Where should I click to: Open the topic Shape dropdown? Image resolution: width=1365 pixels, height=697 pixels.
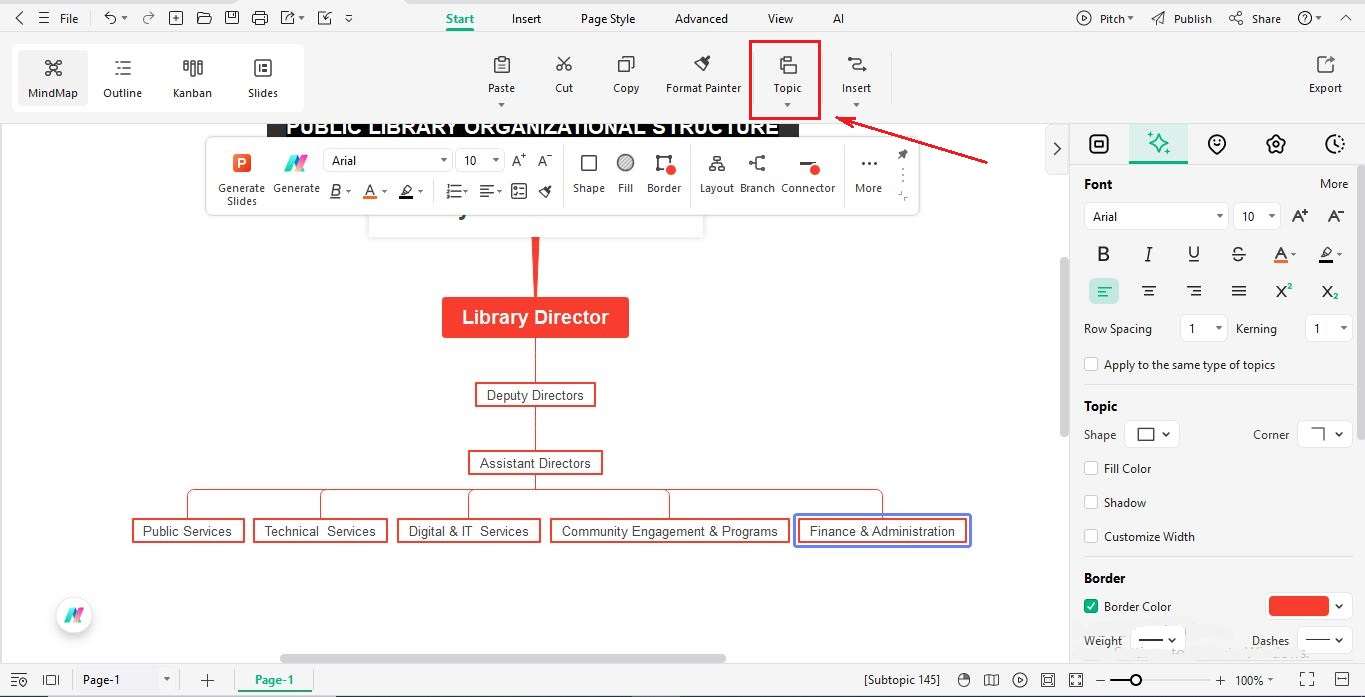pyautogui.click(x=1152, y=434)
